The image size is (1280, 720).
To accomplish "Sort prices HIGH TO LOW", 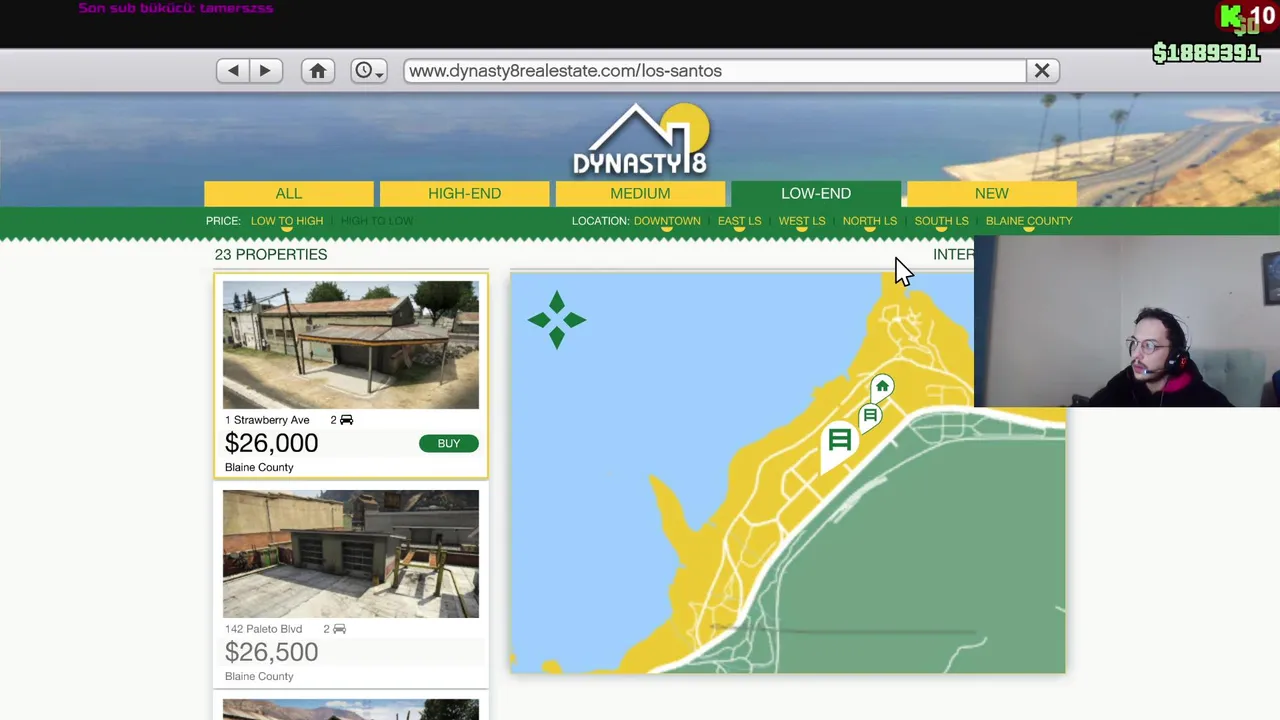I will (377, 221).
